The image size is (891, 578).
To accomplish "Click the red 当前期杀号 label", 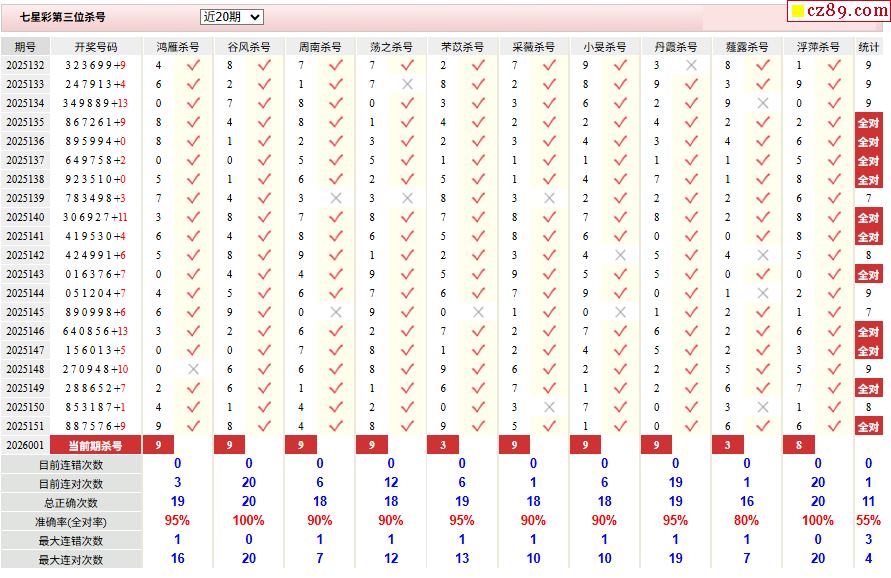I will (95, 446).
